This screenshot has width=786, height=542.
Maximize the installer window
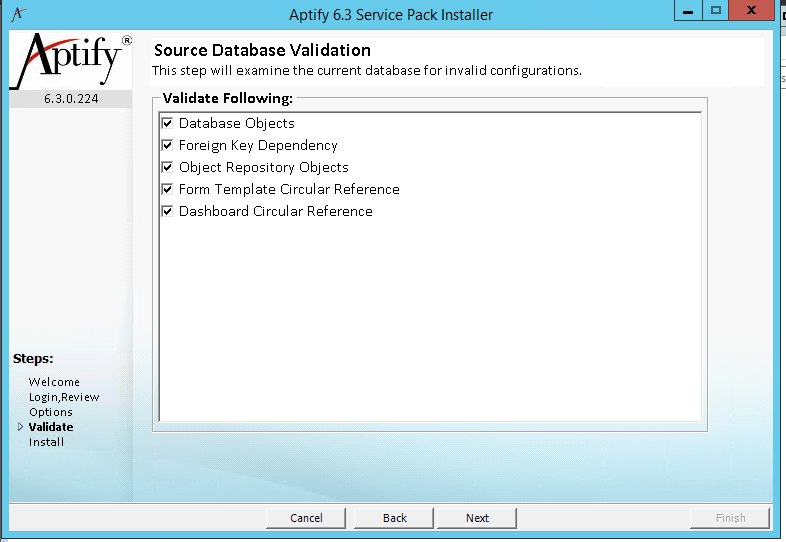[x=716, y=11]
